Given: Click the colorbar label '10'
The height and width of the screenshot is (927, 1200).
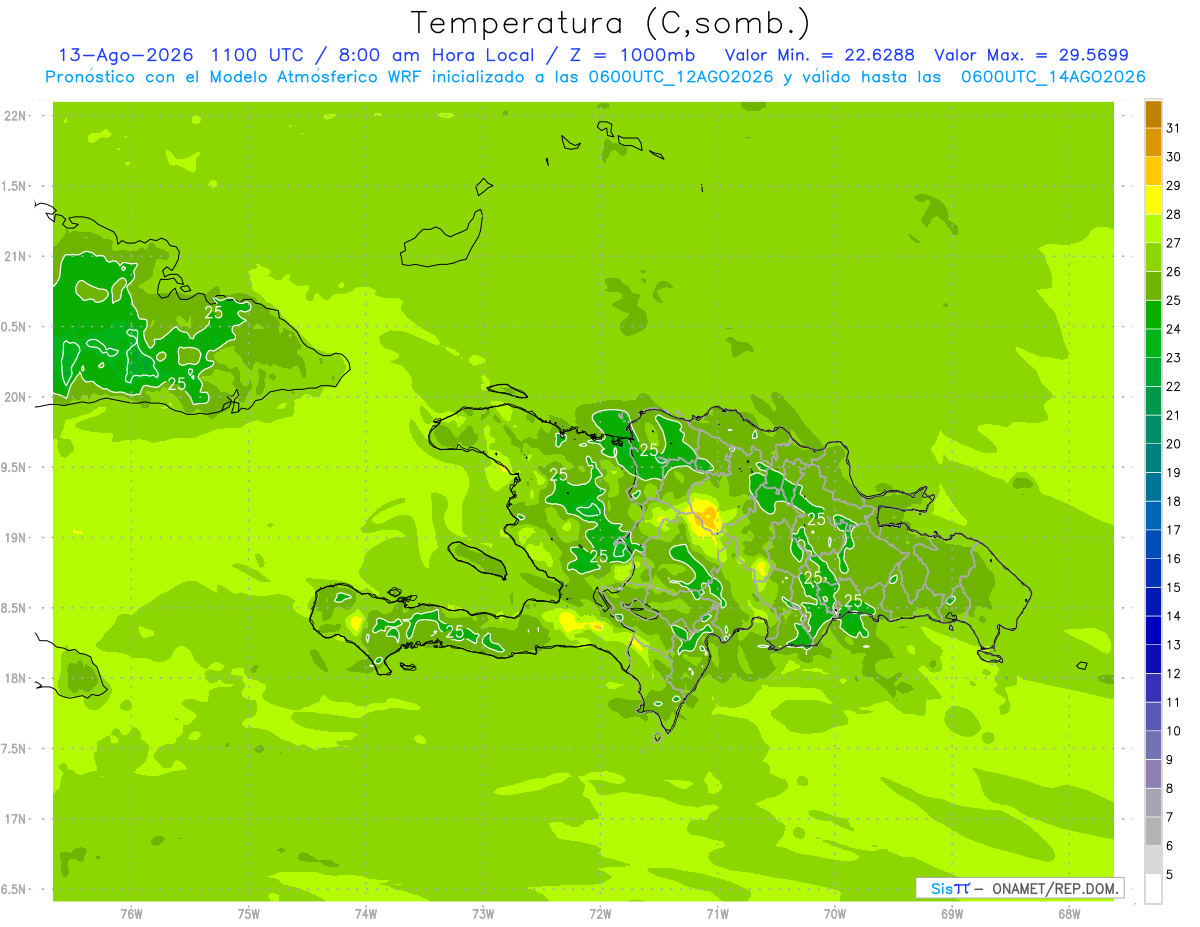Looking at the screenshot, I should coord(1174,731).
